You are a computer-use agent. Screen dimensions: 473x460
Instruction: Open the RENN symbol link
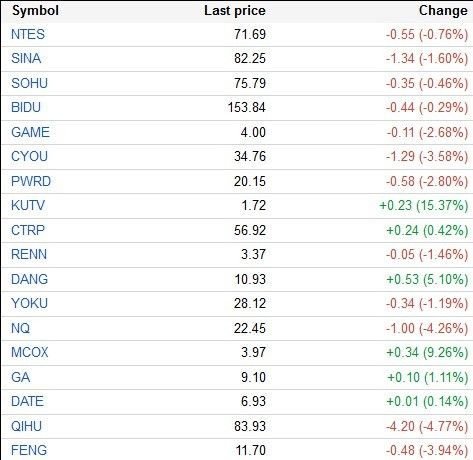pyautogui.click(x=29, y=254)
